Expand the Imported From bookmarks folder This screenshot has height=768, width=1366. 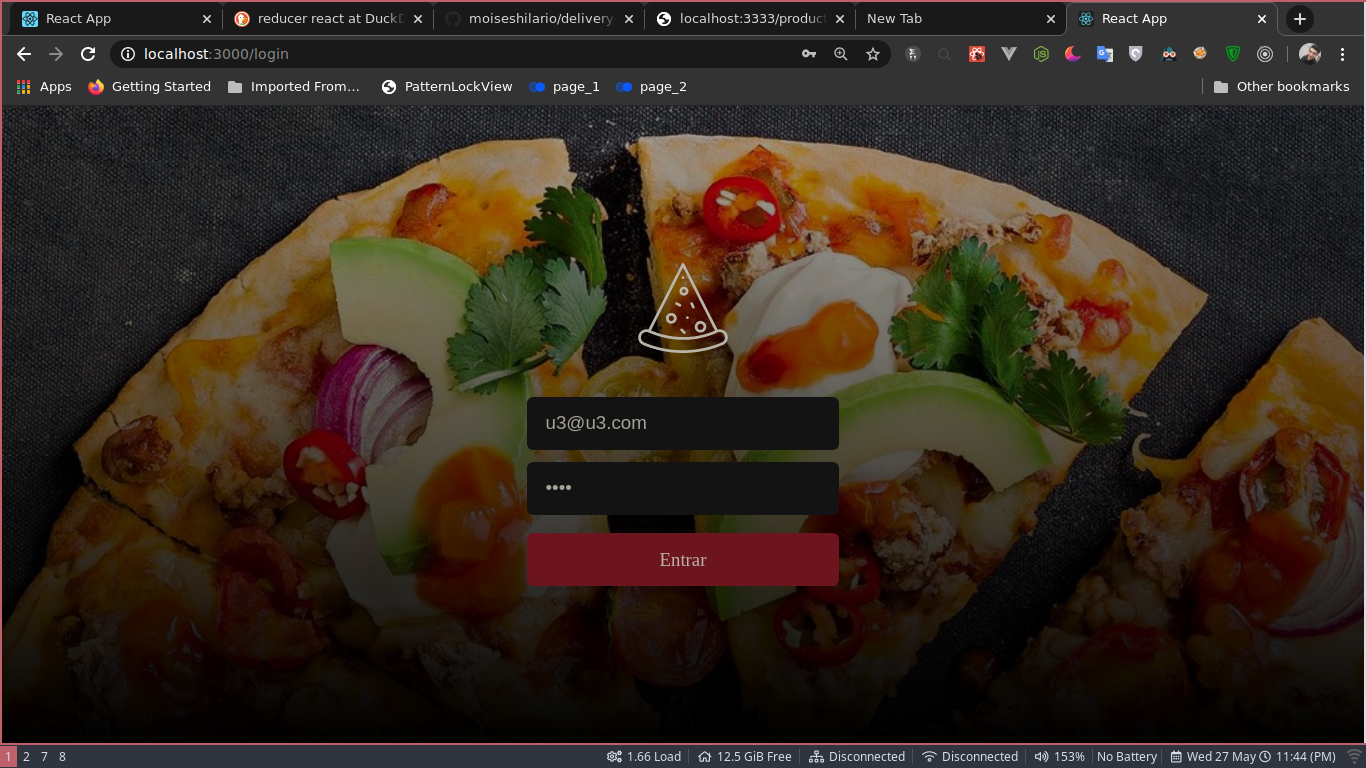tap(294, 87)
